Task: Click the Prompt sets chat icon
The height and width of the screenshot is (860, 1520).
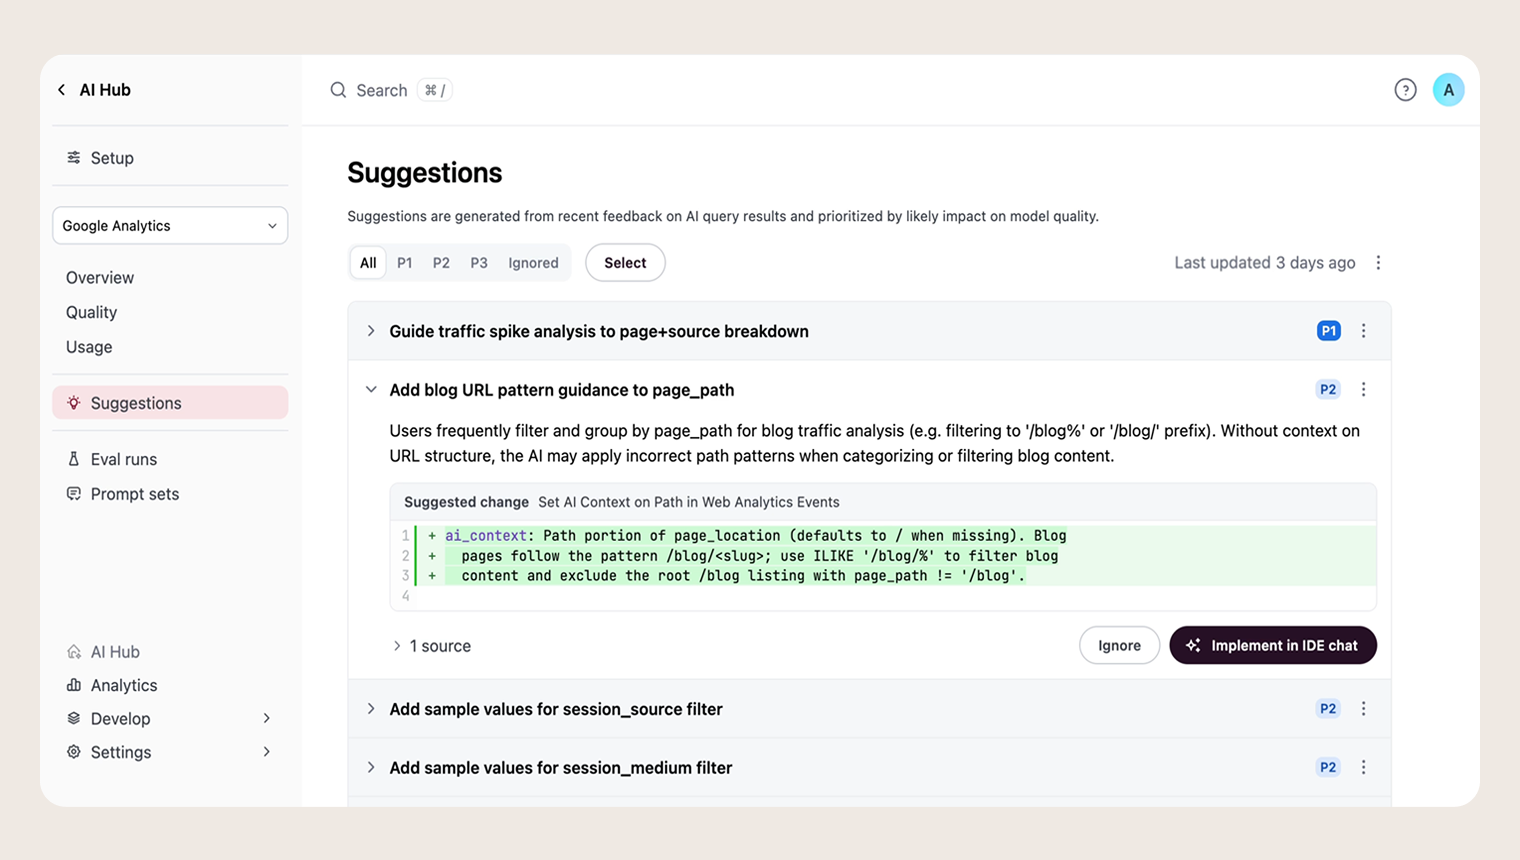Action: pos(74,494)
